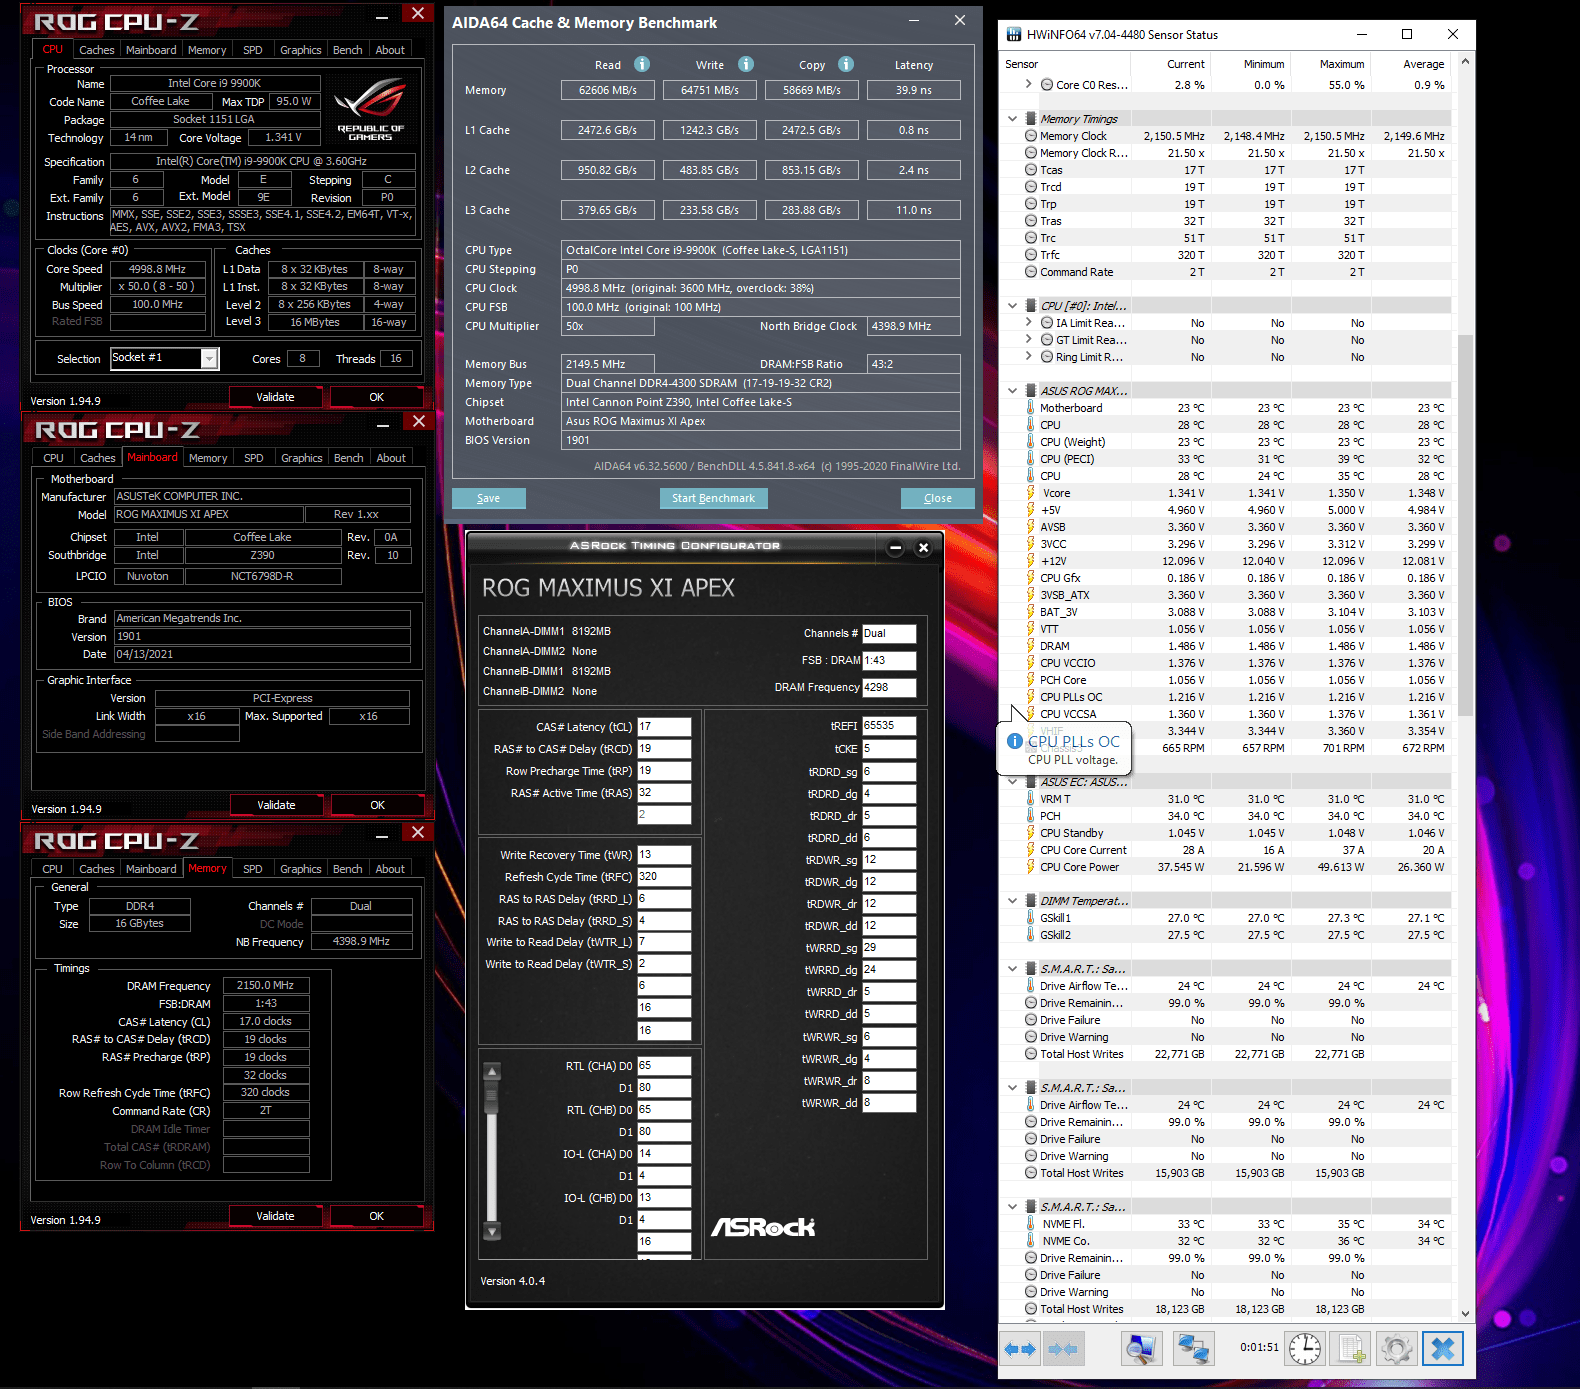Click Close button in AIDA64 benchmark
Screen dimensions: 1580x1389
(x=938, y=498)
